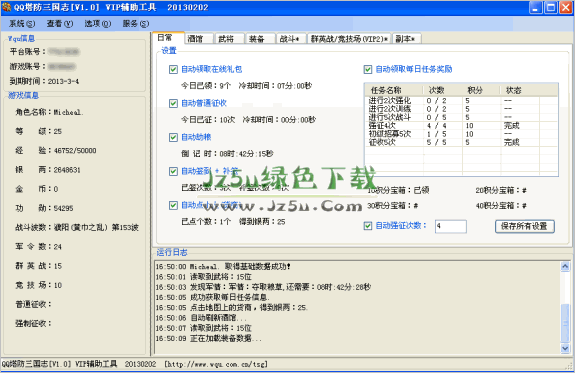Open the 系统 menu

click(x=22, y=24)
